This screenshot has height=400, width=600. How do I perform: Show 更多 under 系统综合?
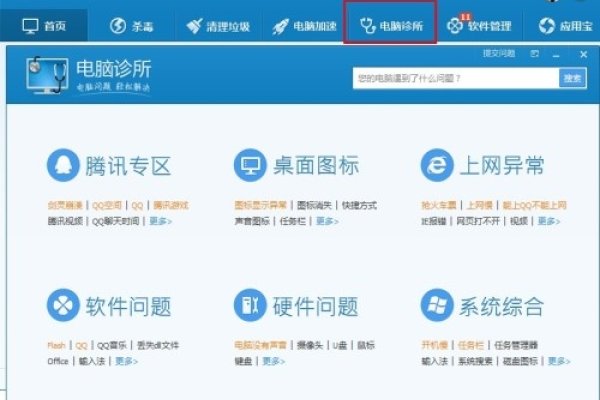point(559,361)
